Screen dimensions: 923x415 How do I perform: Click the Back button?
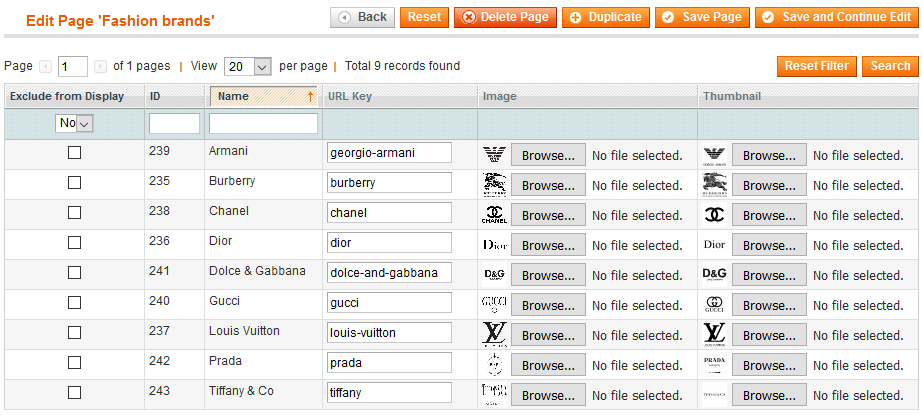coord(363,18)
